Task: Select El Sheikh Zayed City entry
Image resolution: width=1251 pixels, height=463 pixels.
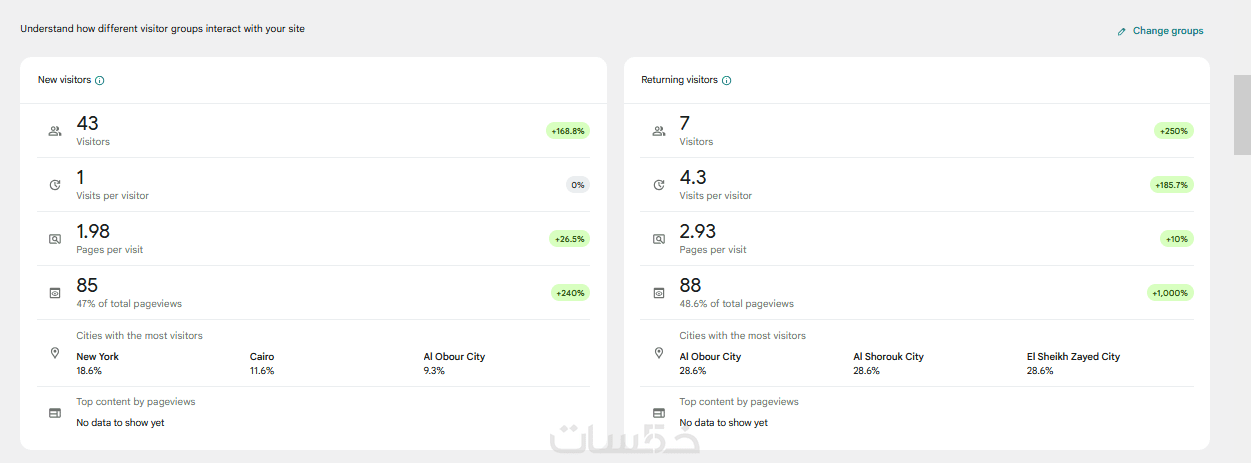Action: (x=1073, y=356)
